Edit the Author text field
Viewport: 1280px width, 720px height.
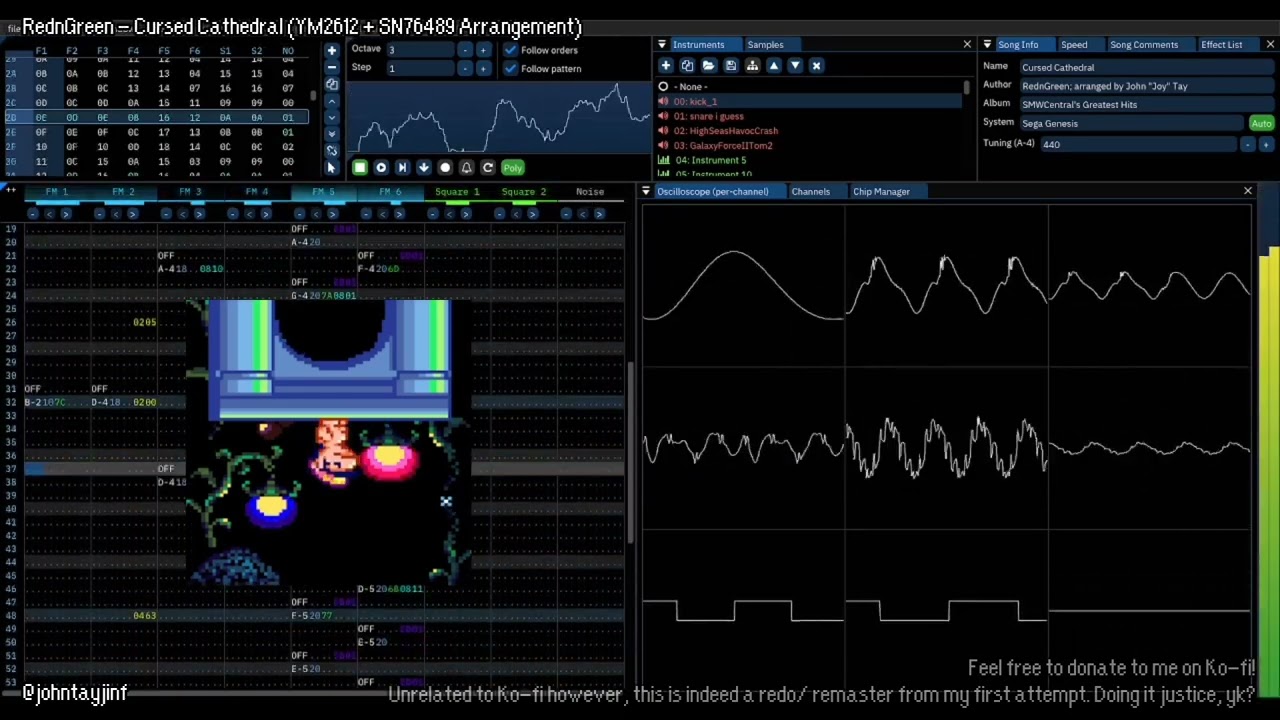pos(1145,87)
